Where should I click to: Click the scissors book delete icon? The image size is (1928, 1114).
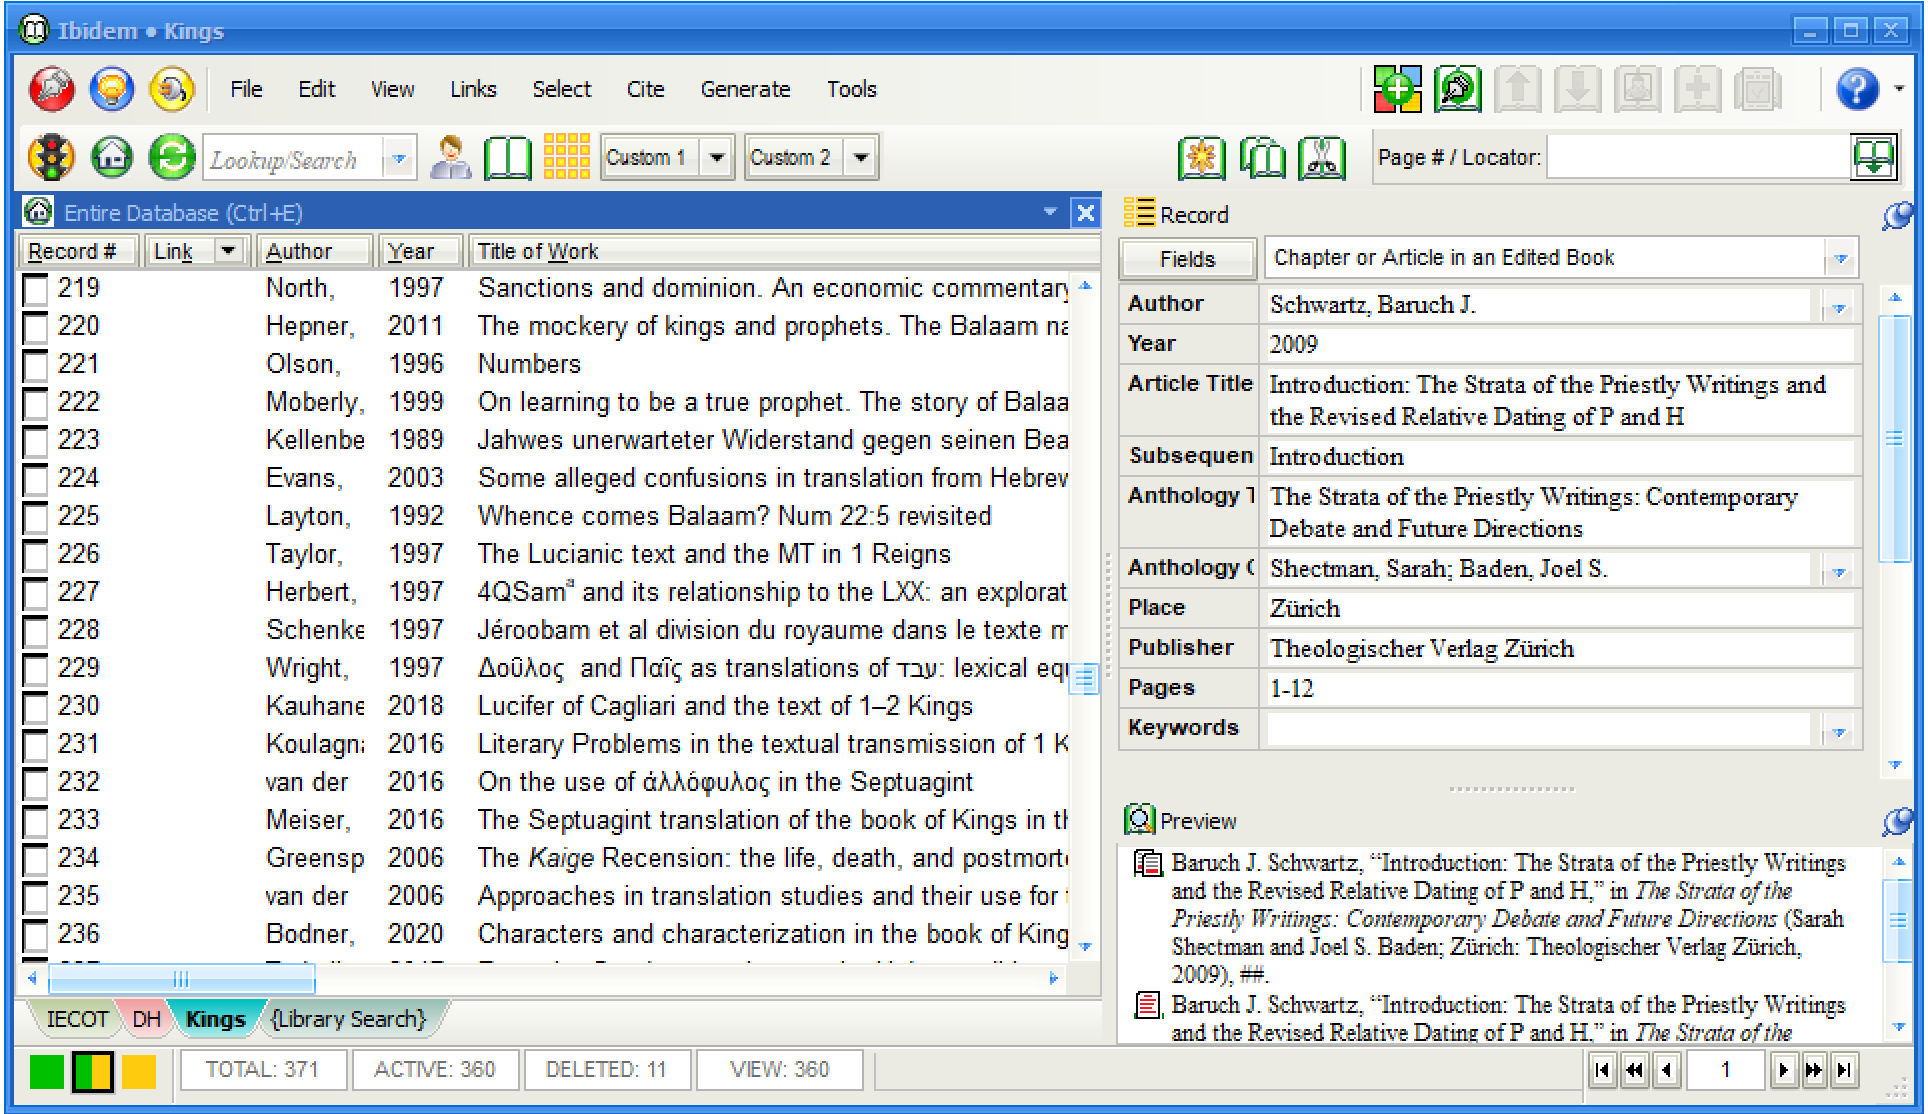pyautogui.click(x=1322, y=158)
